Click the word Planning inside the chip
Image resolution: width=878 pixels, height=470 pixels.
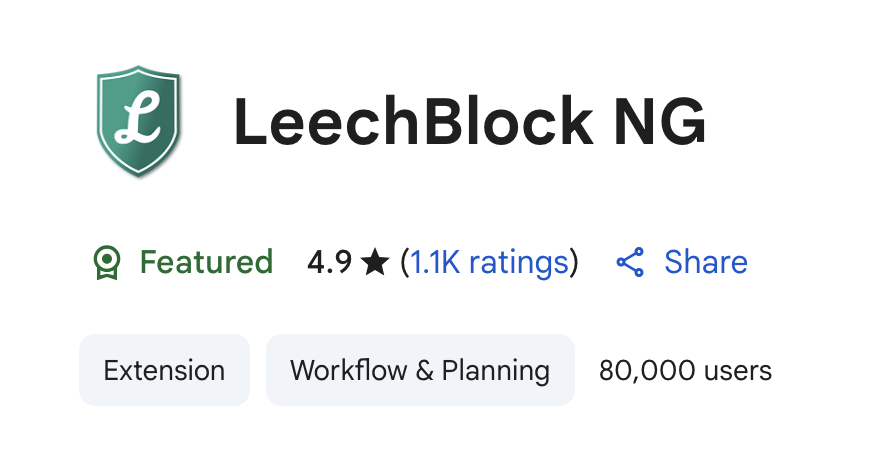pos(496,371)
